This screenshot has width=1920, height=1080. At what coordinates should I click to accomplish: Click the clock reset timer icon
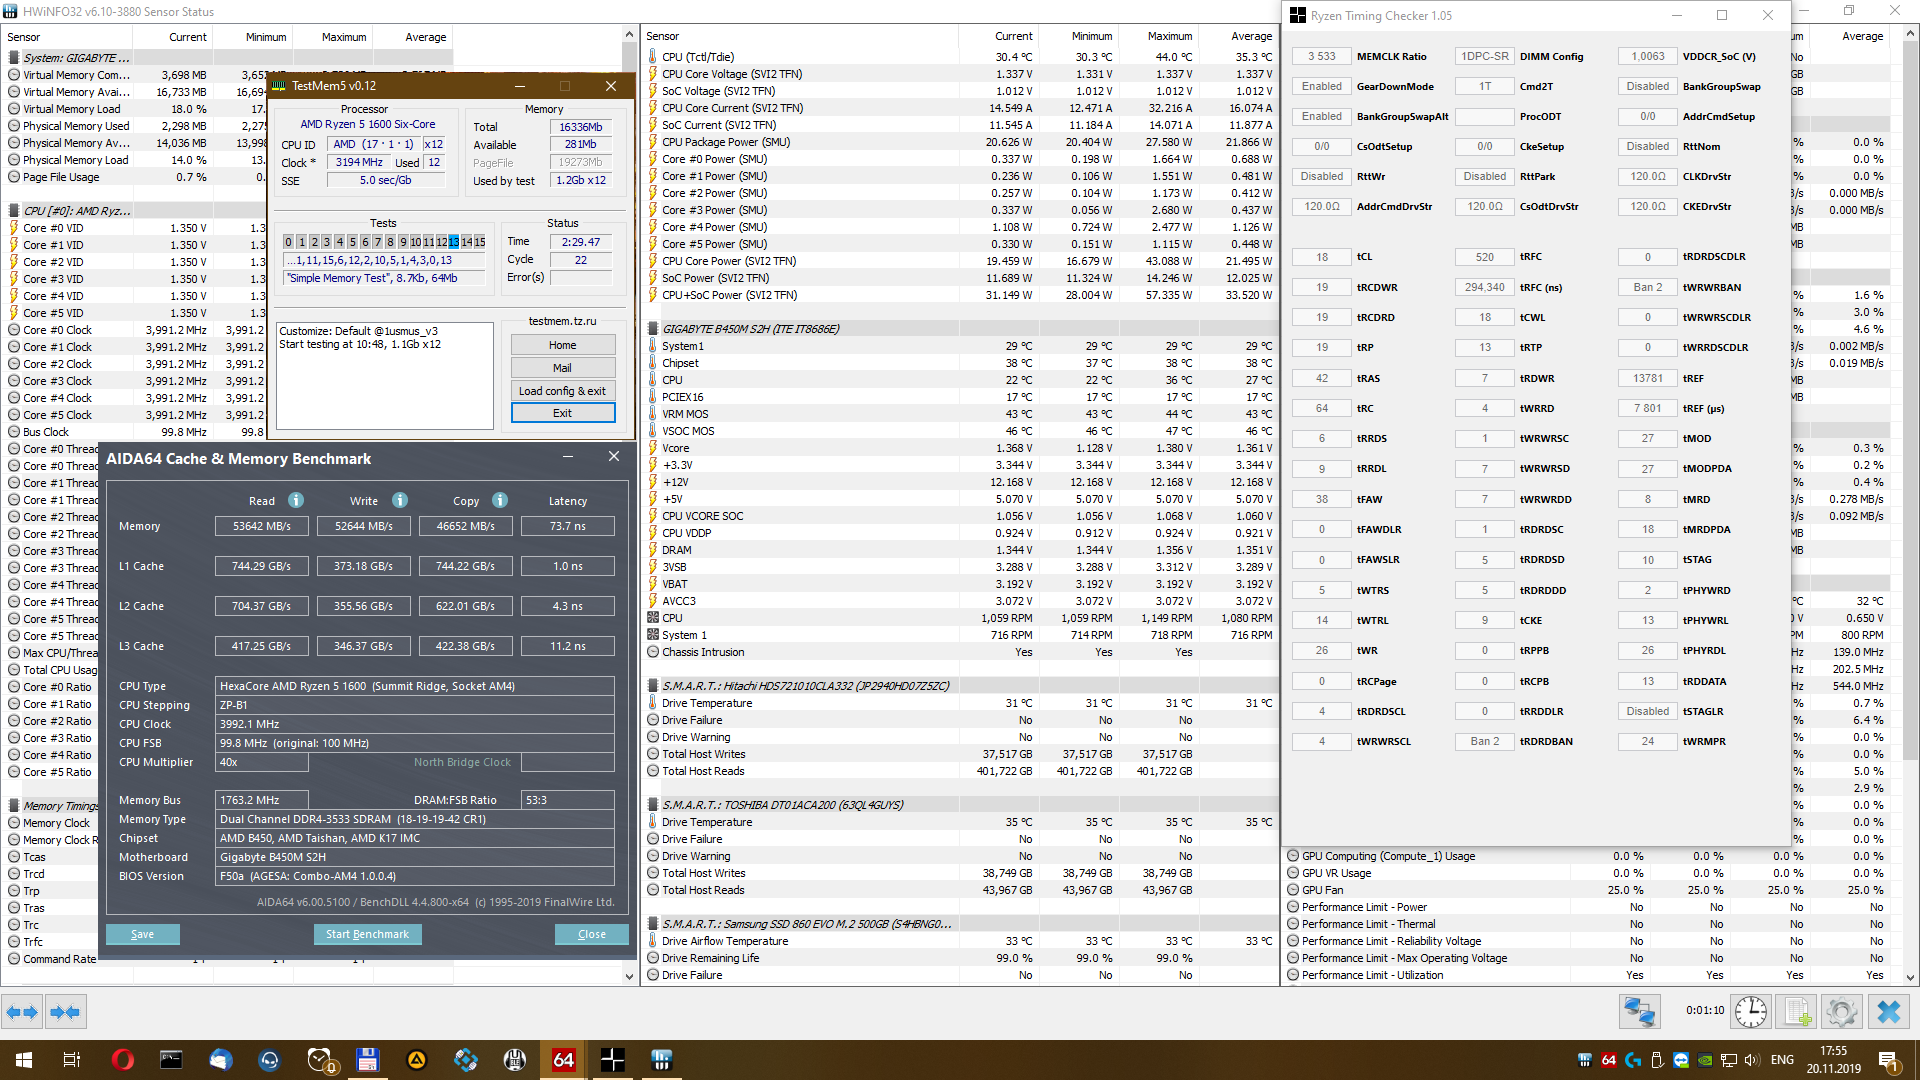click(x=1750, y=1012)
